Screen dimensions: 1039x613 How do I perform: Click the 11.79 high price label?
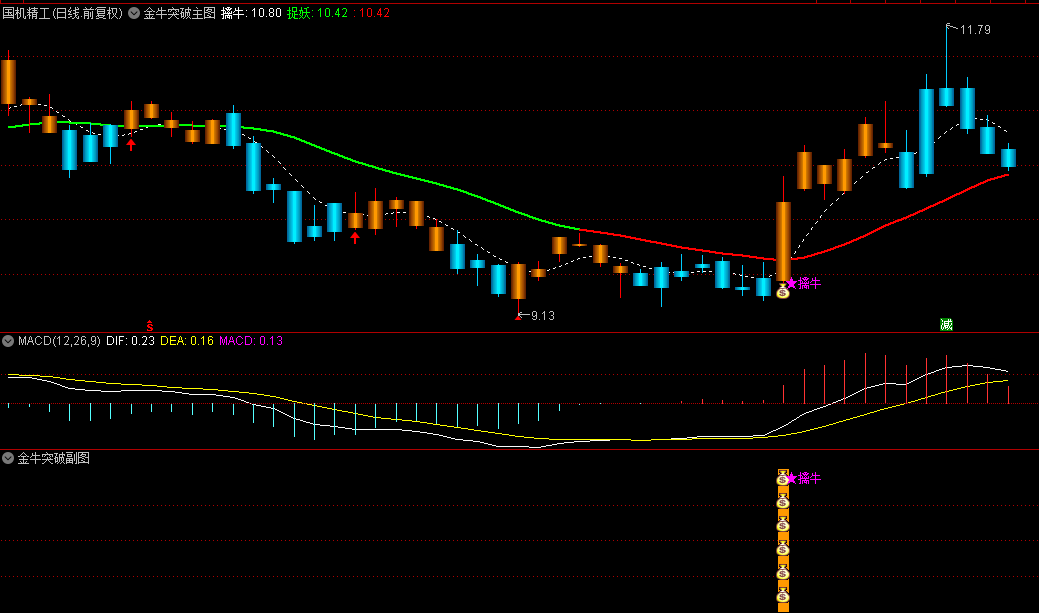click(975, 30)
